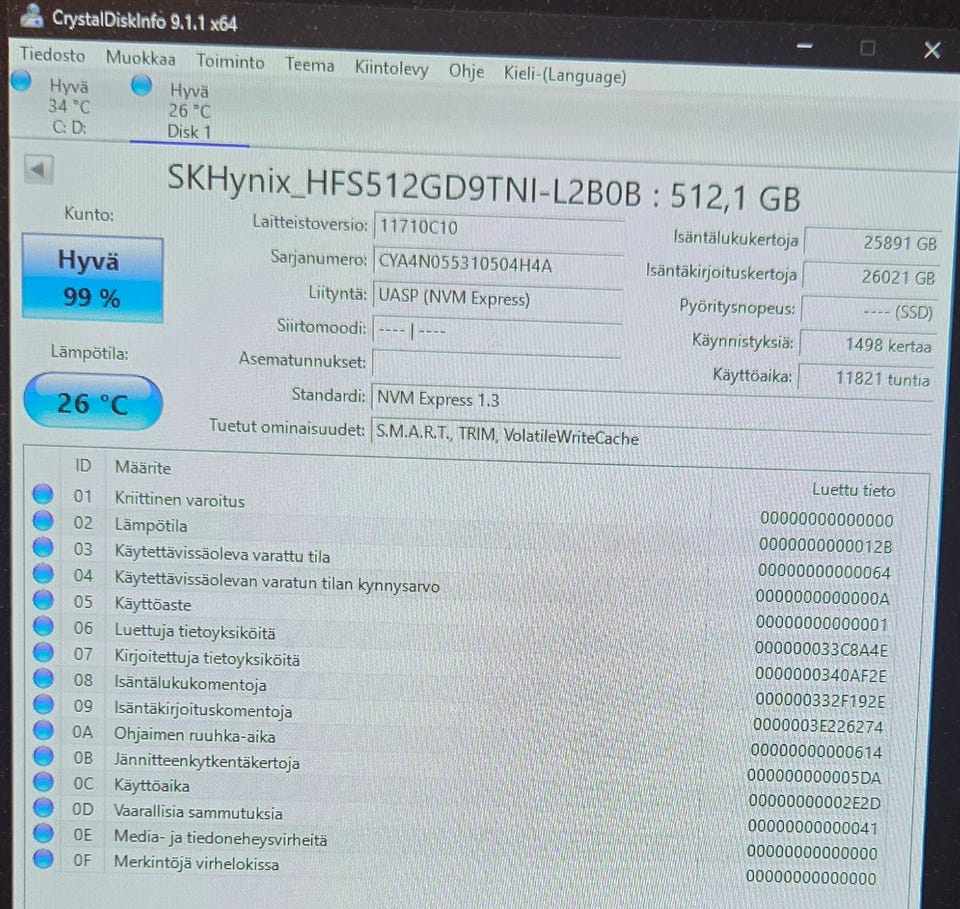This screenshot has width=960, height=909.
Task: Click the Siirtomoodi field
Action: [x=497, y=332]
